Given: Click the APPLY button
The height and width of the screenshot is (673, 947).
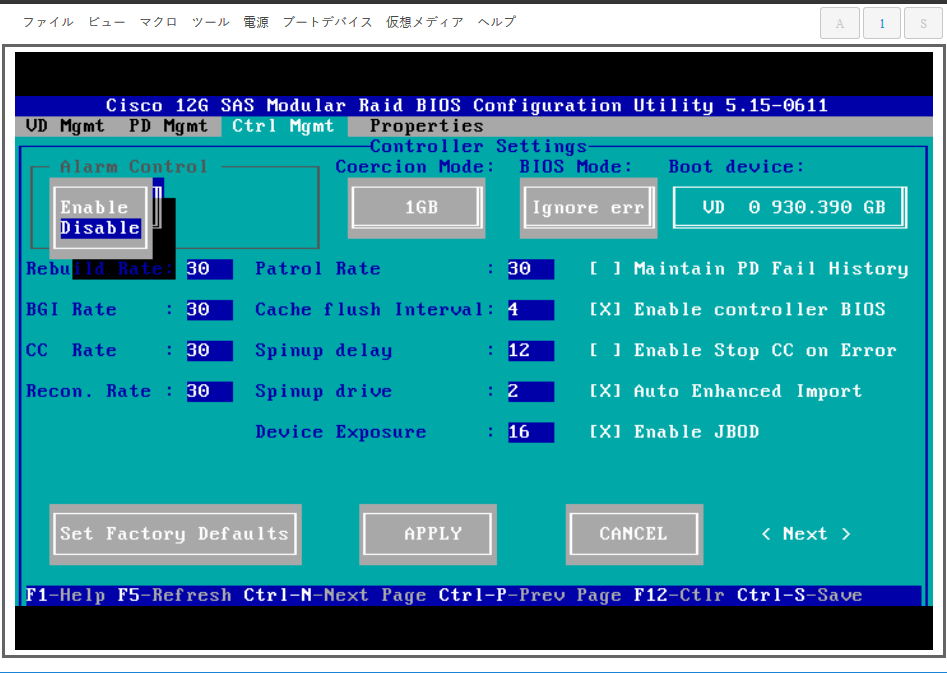Looking at the screenshot, I should coord(428,534).
